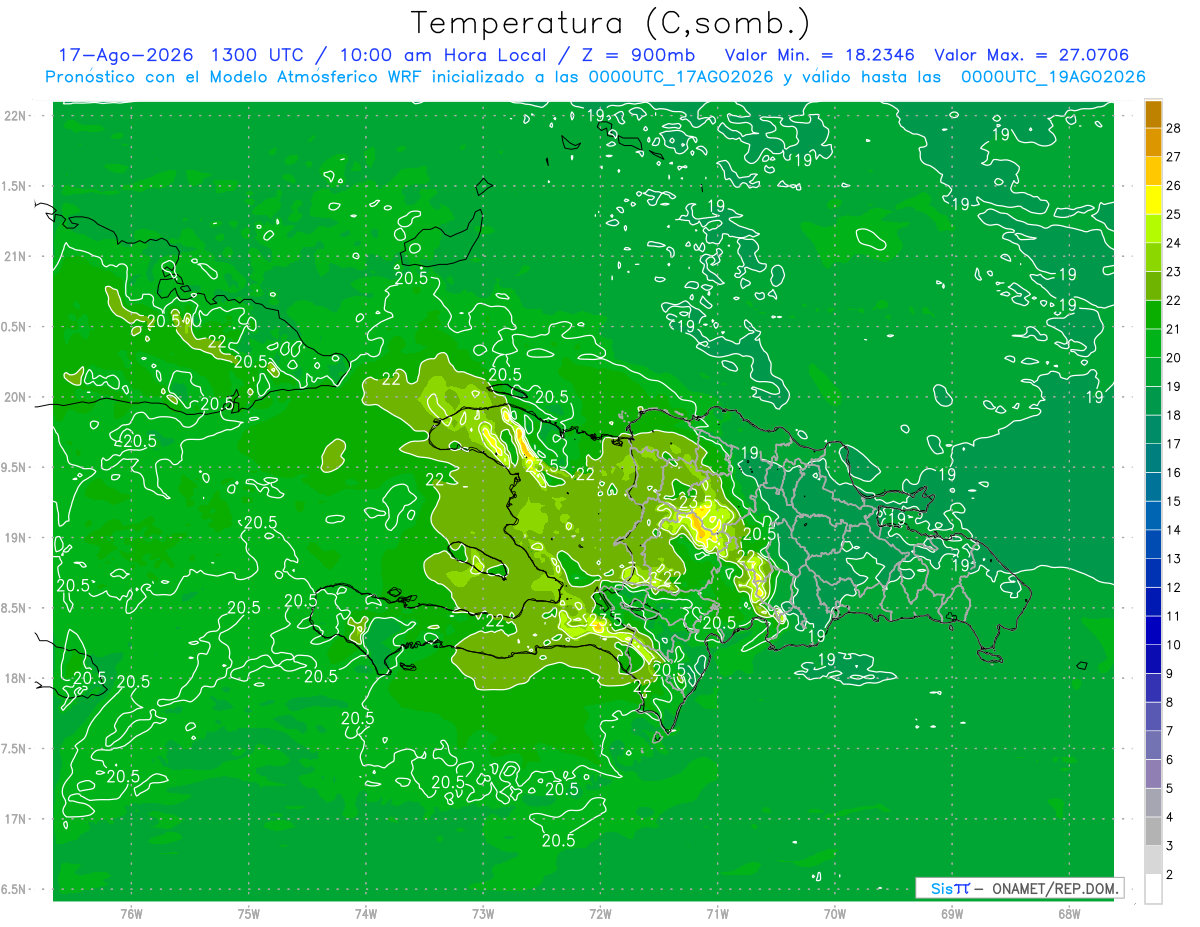Click the legend value "16" on color bar
Image resolution: width=1200 pixels, height=927 pixels.
(1174, 473)
